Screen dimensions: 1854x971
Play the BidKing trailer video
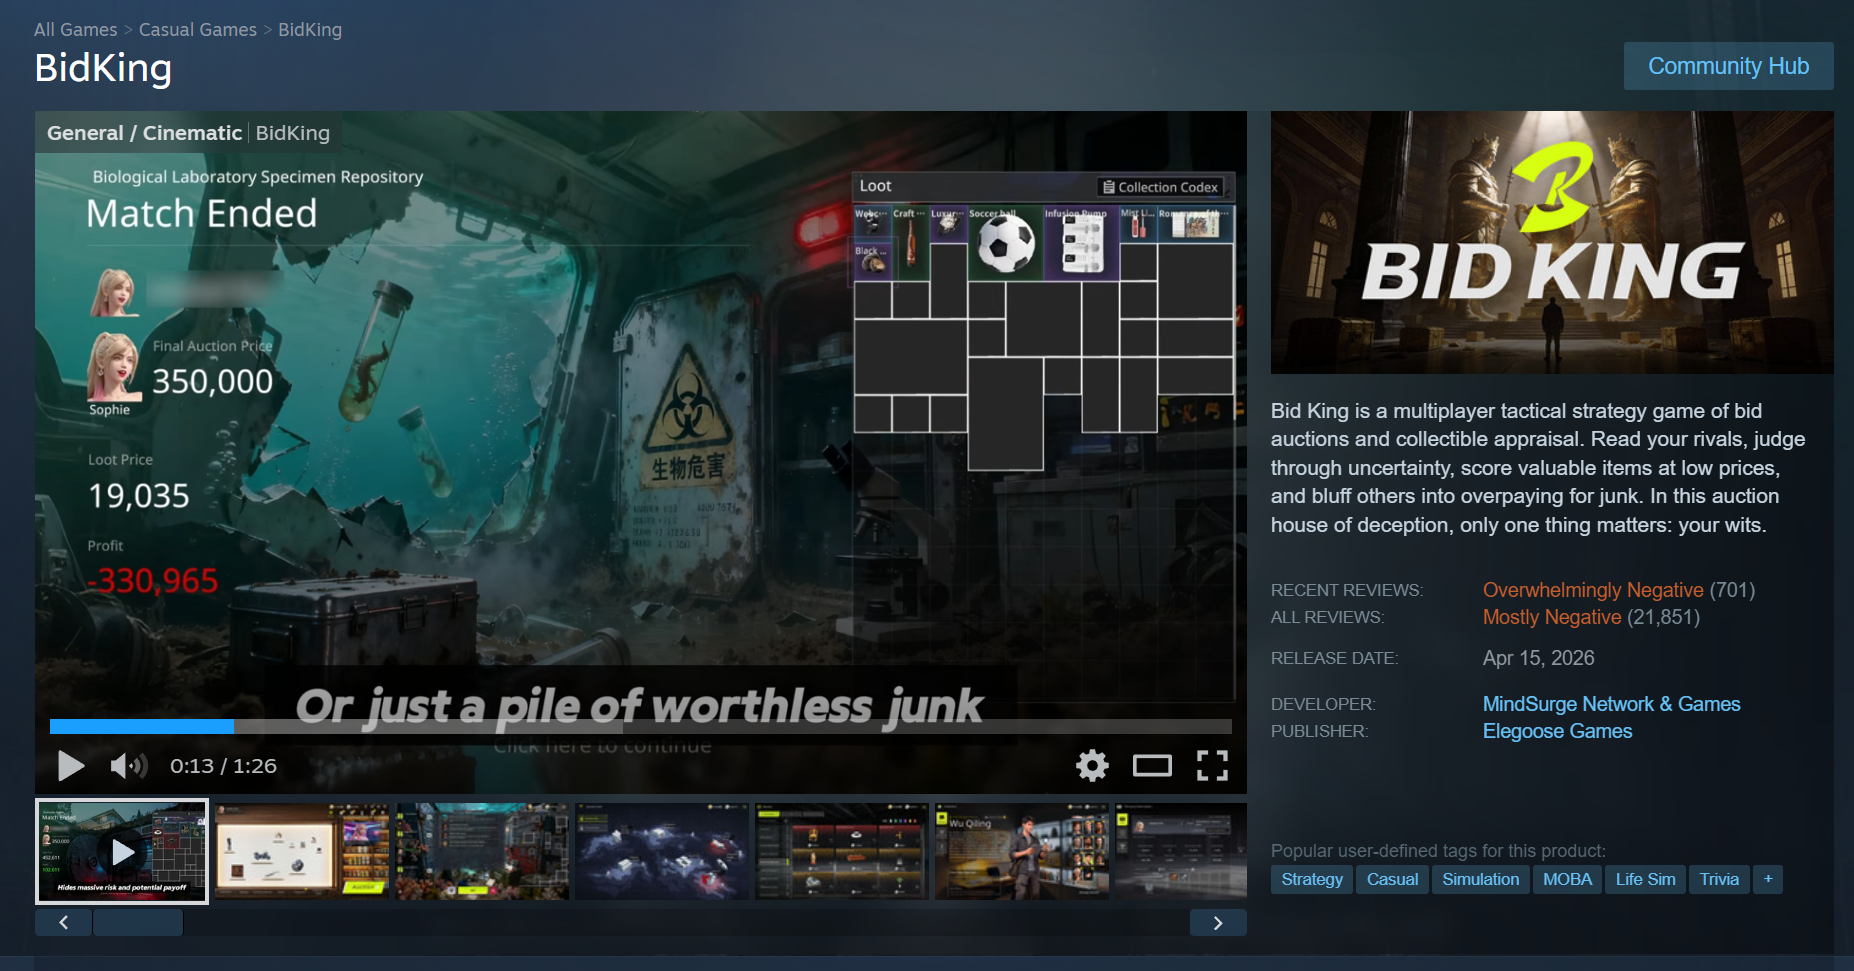click(x=71, y=766)
